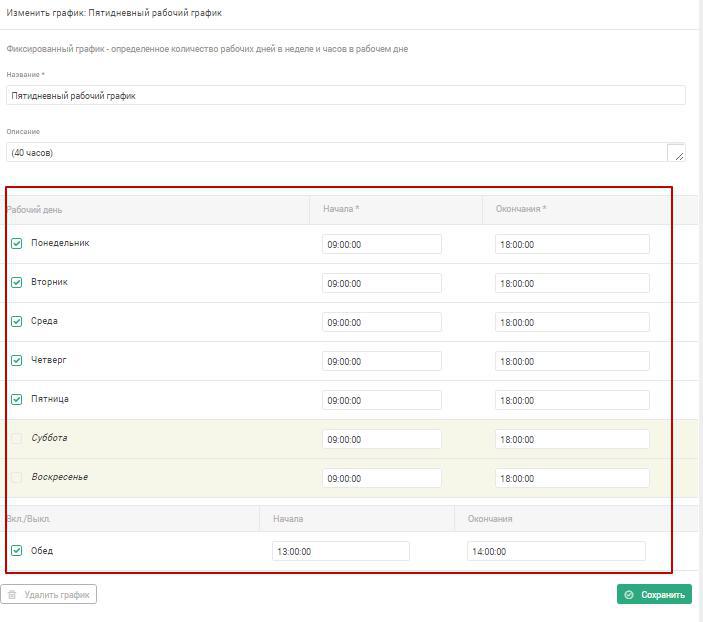Edit Обед end time 14:00:00 field
The height and width of the screenshot is (622, 703).
556,552
